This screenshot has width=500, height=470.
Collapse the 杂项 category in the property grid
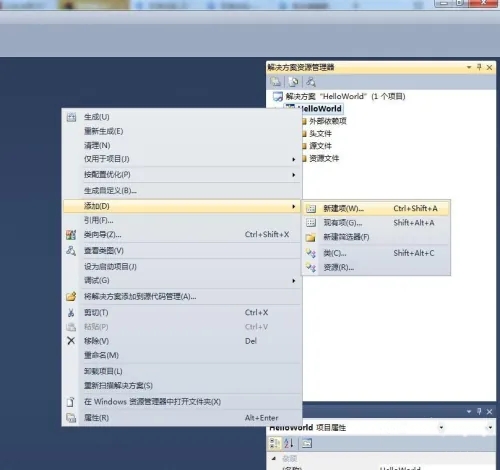(274, 459)
